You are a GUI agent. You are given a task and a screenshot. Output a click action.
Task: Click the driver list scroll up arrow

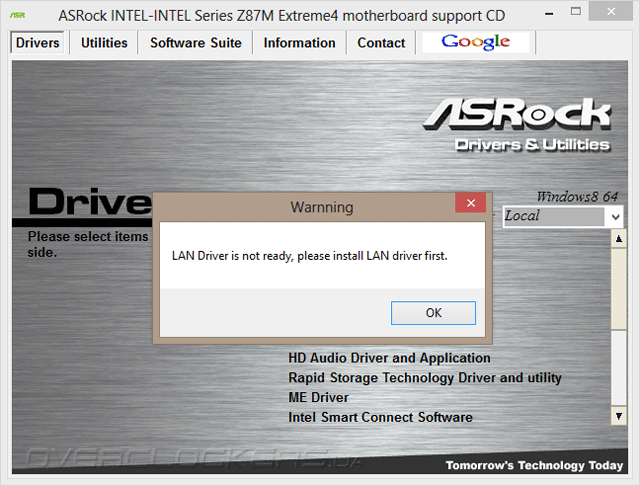click(x=619, y=239)
